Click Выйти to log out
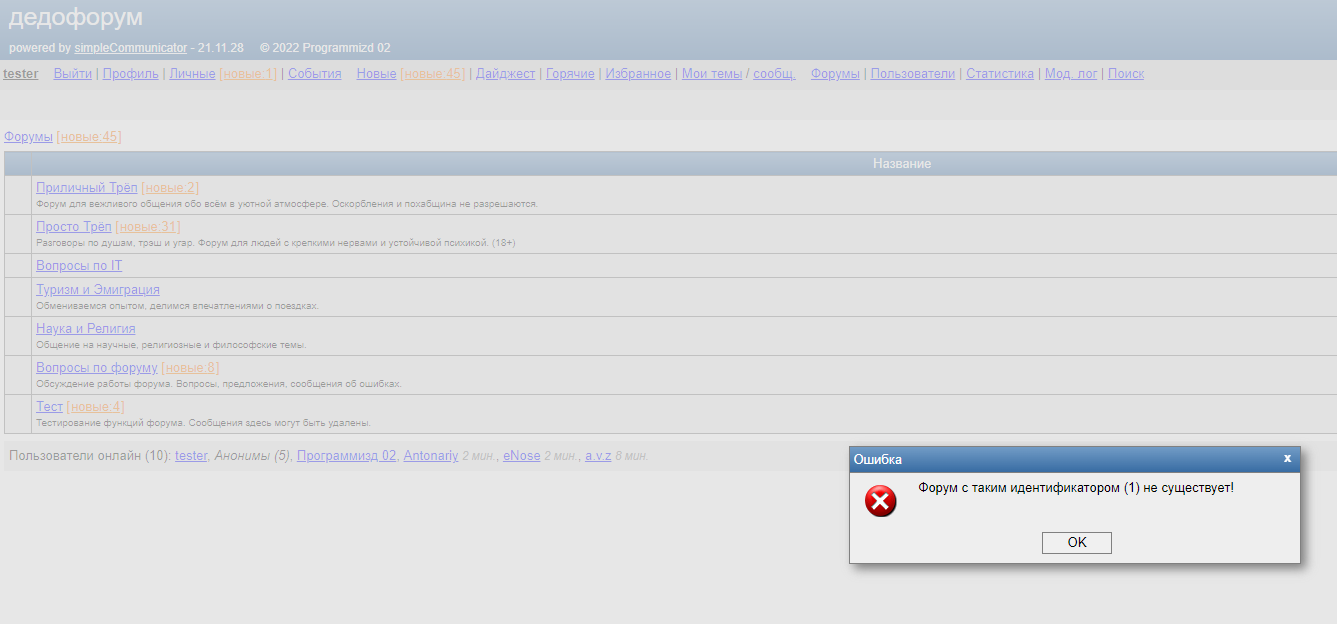 [72, 73]
